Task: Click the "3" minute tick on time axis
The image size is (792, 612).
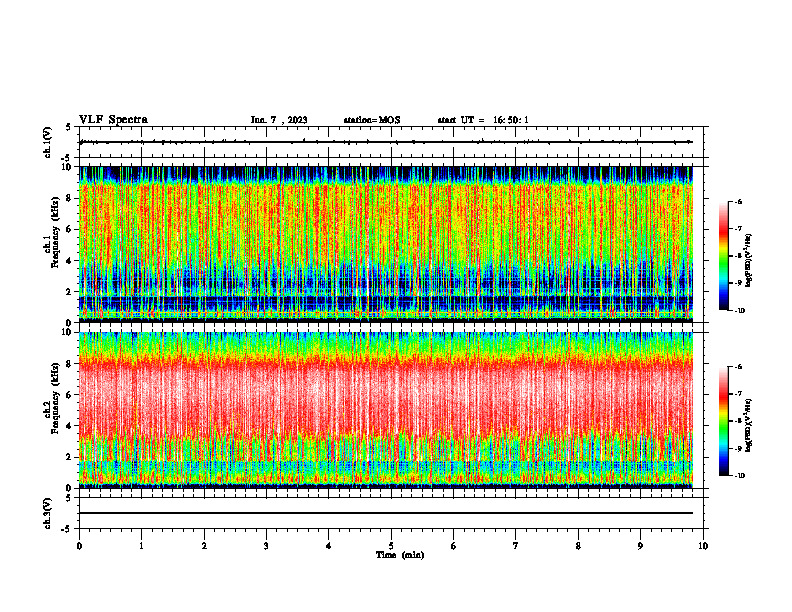Action: [267, 546]
